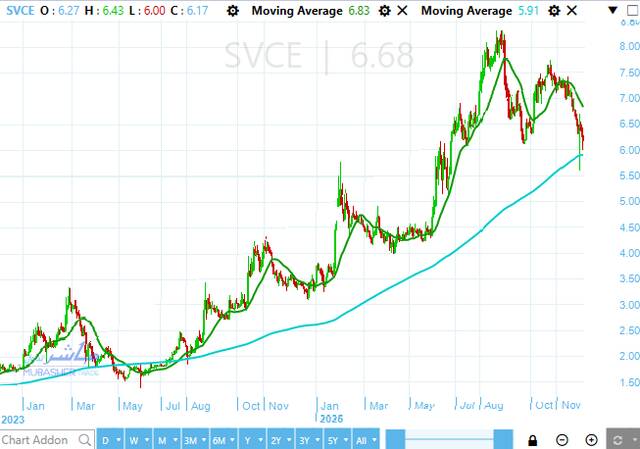The height and width of the screenshot is (449, 640).
Task: Switch to the 3M time range
Action: pyautogui.click(x=190, y=440)
